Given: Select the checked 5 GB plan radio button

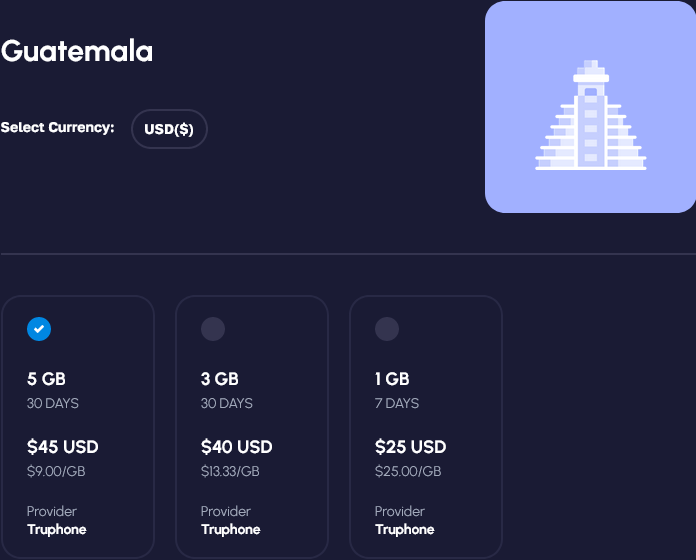Looking at the screenshot, I should tap(39, 329).
